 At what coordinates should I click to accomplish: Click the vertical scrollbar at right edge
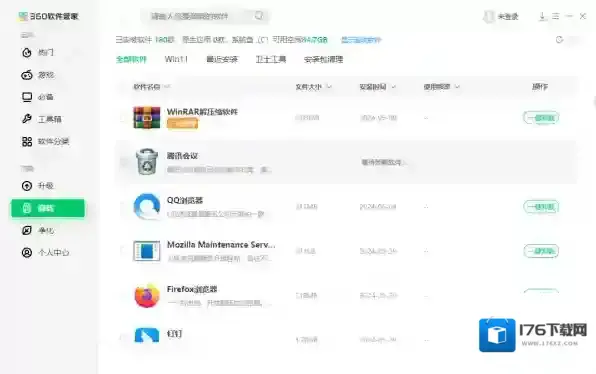[594, 103]
